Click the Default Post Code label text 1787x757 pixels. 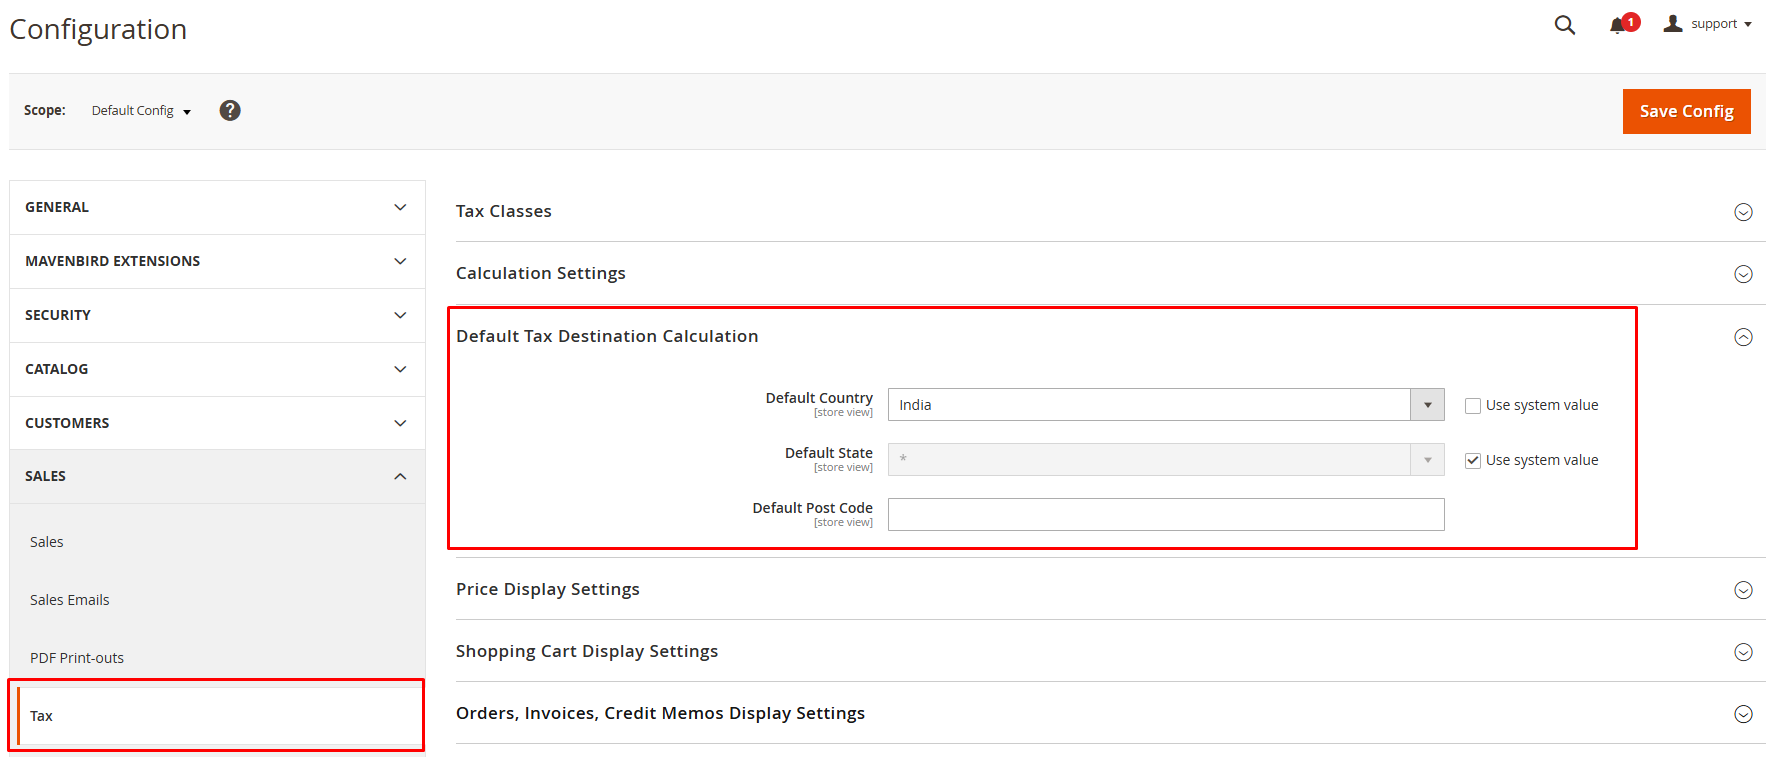[x=813, y=508]
